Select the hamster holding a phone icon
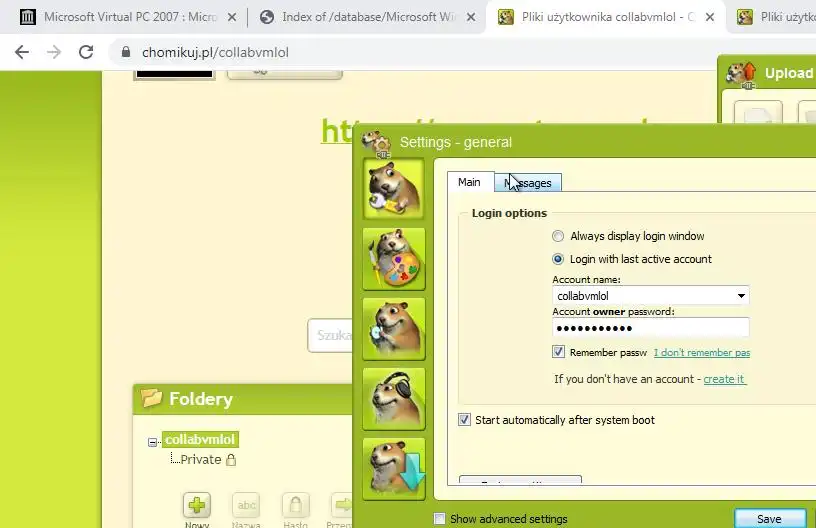 [x=394, y=329]
